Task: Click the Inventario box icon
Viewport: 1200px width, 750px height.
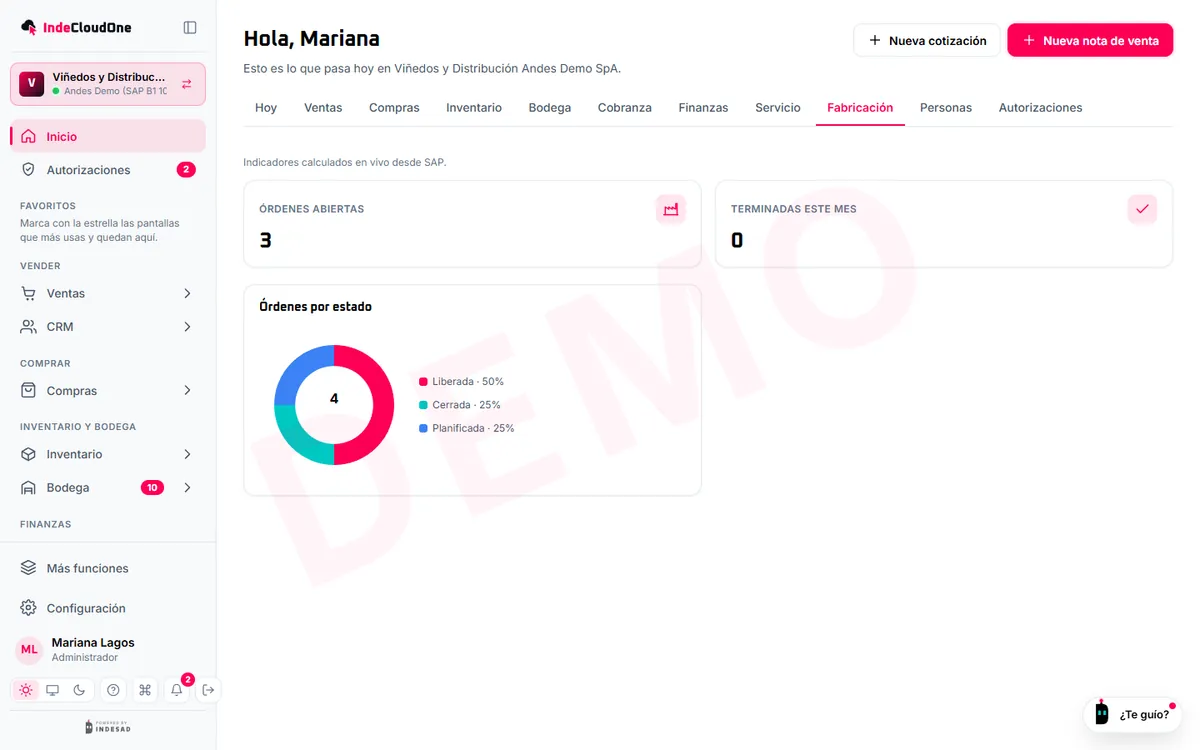Action: [x=29, y=454]
